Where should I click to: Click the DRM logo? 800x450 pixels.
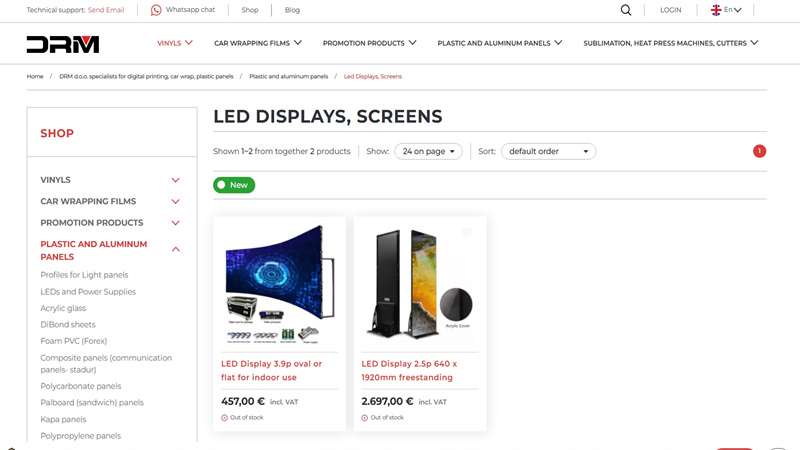63,44
